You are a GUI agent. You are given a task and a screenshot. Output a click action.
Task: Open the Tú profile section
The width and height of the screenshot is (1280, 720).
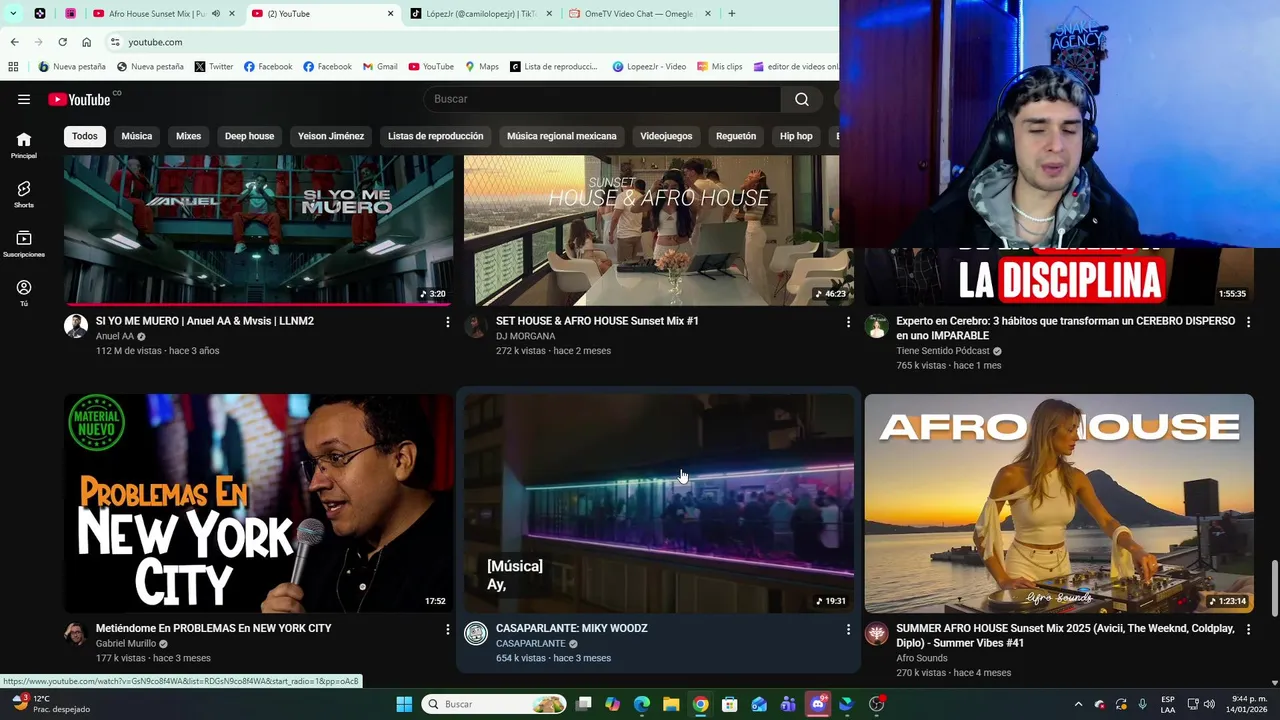point(24,294)
